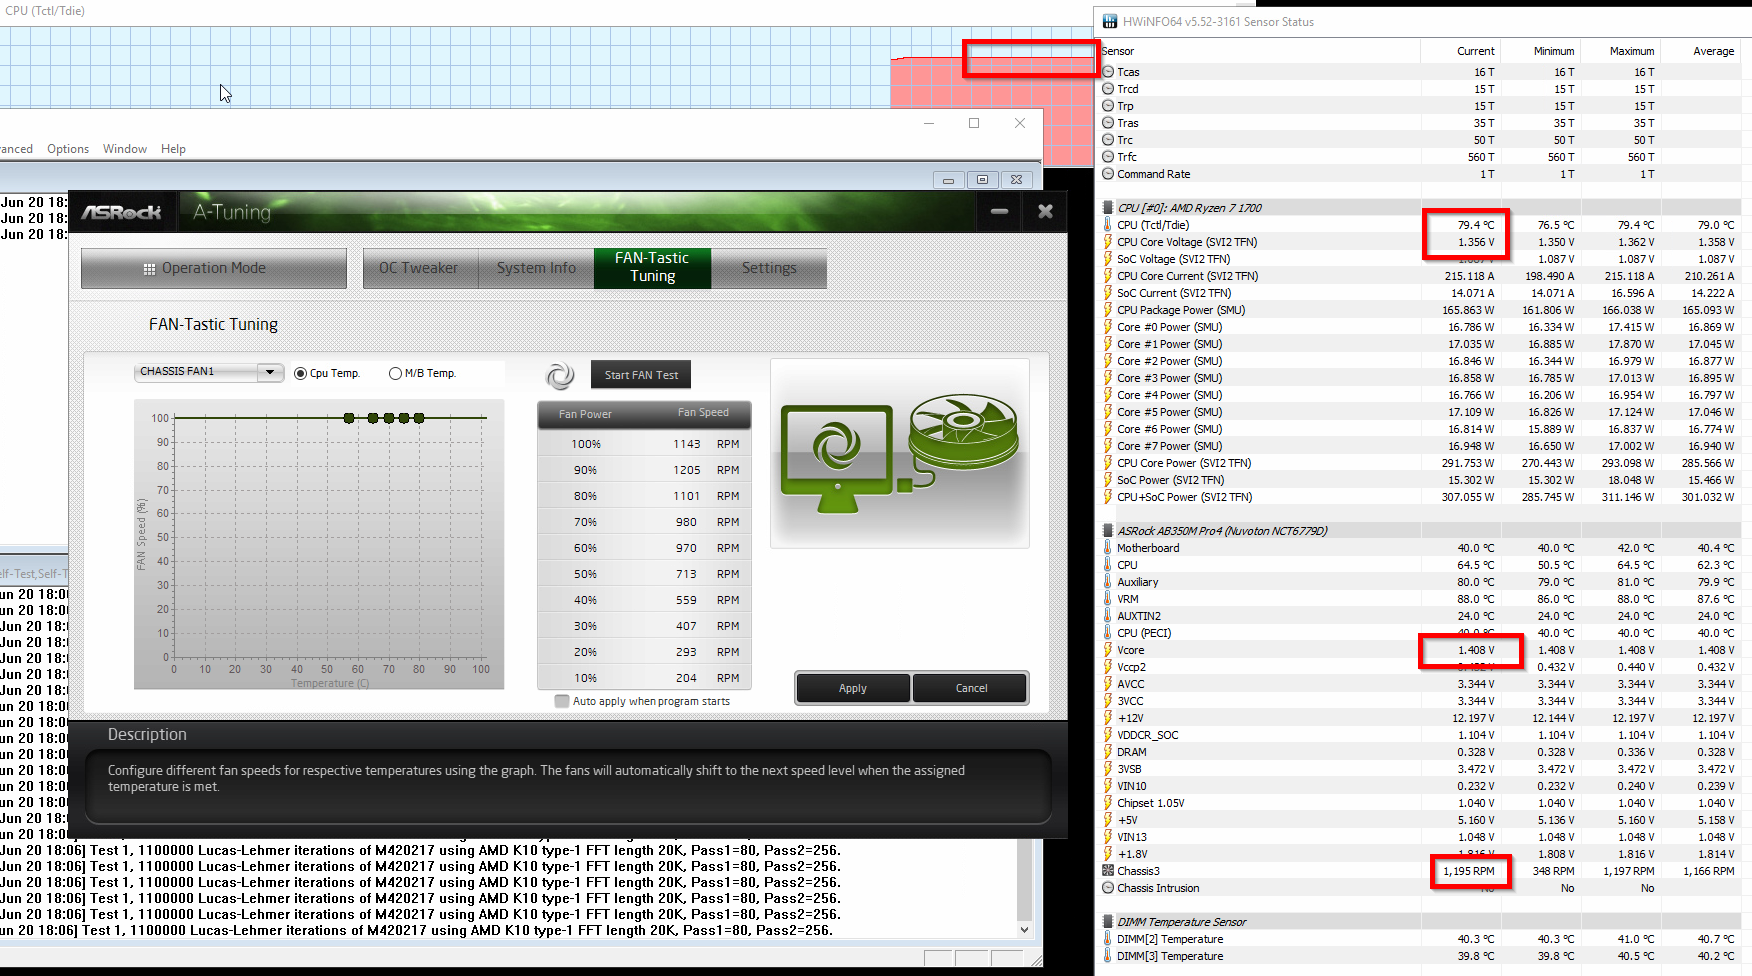Click the scroll down arrow of Prime95 log
Image resolution: width=1752 pixels, height=976 pixels.
1024,929
